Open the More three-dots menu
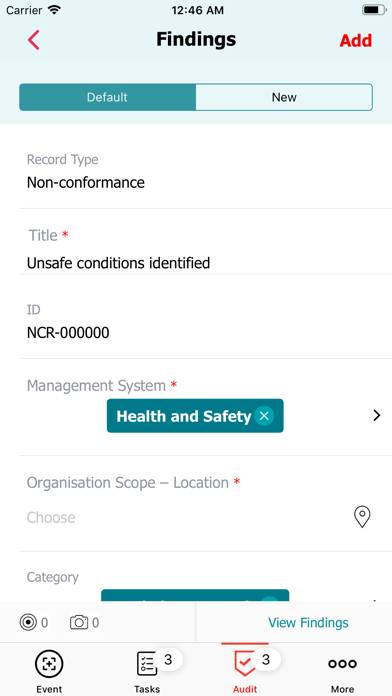The image size is (392, 696). click(x=342, y=664)
